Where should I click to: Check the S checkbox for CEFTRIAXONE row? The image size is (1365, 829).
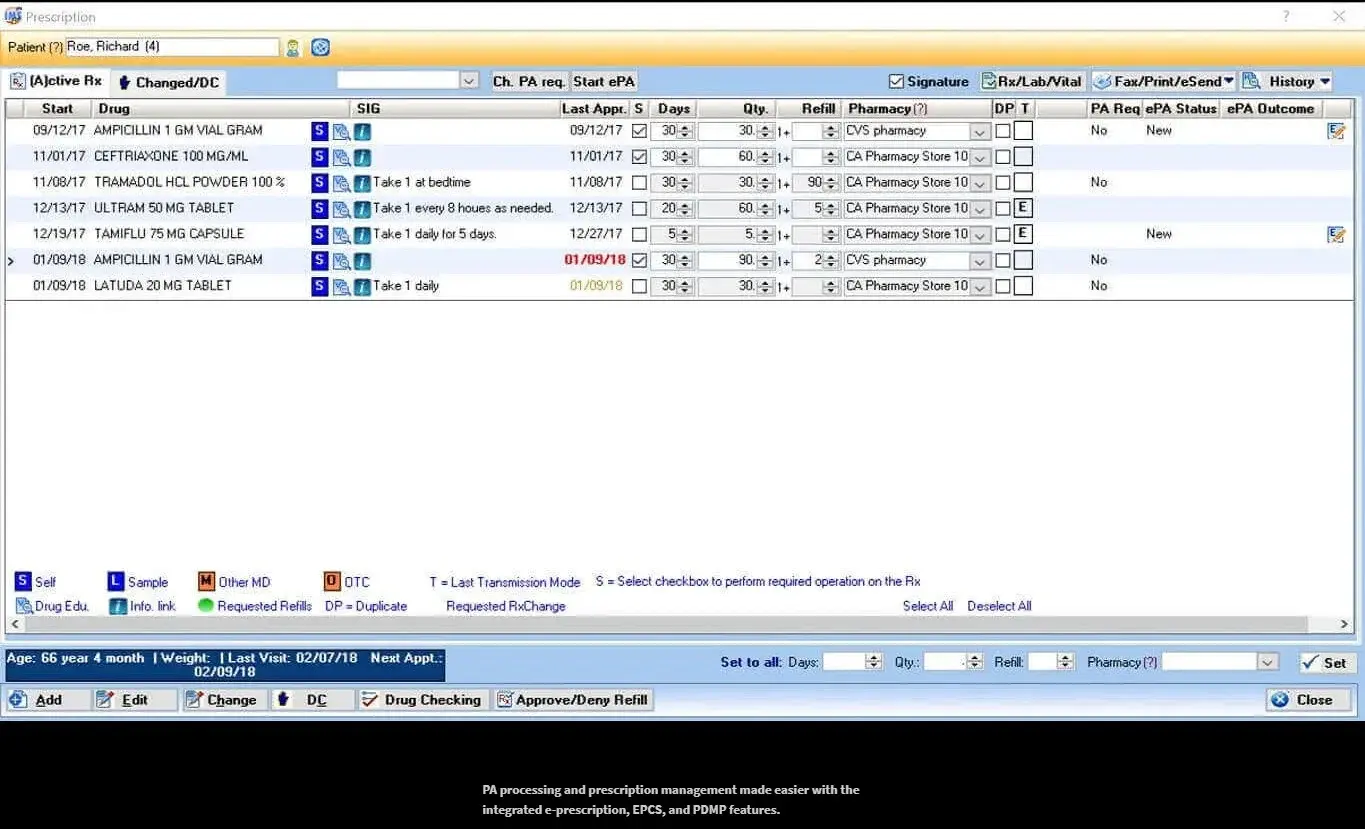(x=637, y=156)
